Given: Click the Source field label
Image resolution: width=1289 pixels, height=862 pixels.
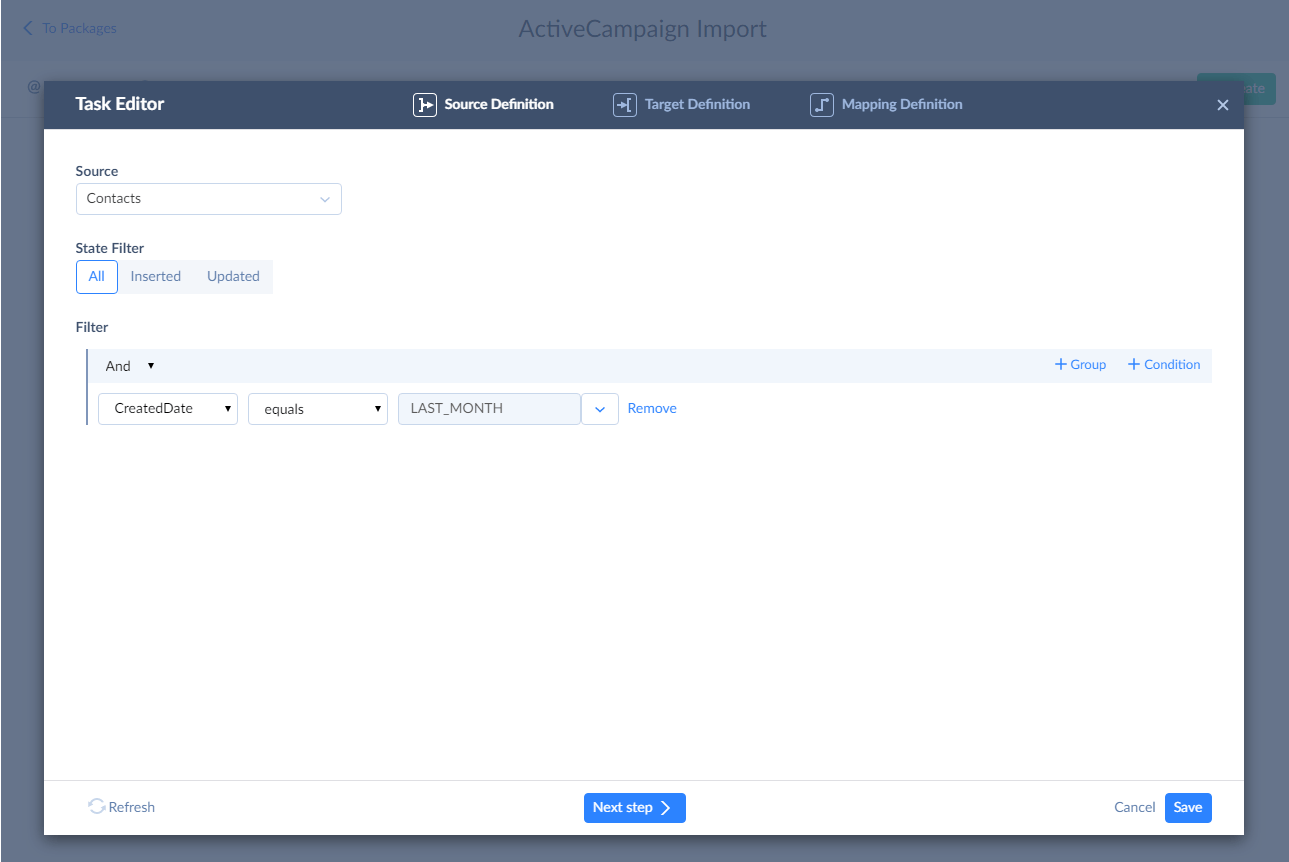Looking at the screenshot, I should pos(97,171).
